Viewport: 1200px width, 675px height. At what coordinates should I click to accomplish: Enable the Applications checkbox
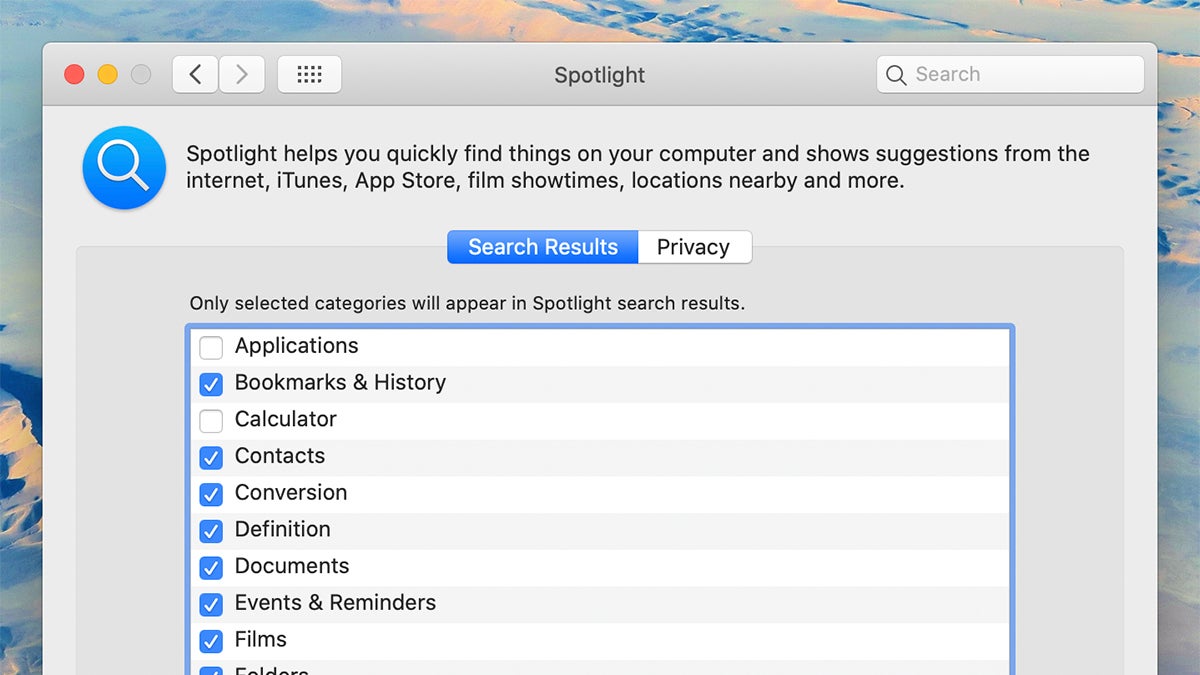pos(211,347)
